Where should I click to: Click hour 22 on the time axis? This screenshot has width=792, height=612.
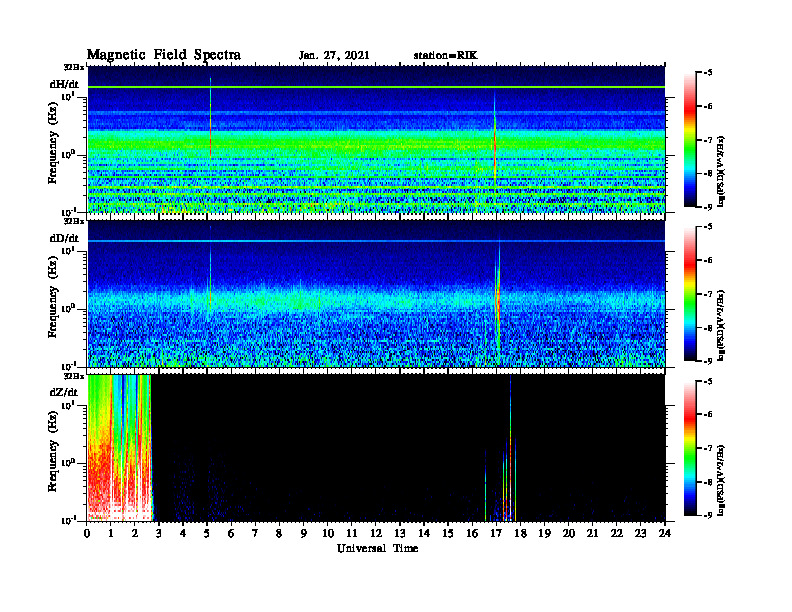point(617,534)
